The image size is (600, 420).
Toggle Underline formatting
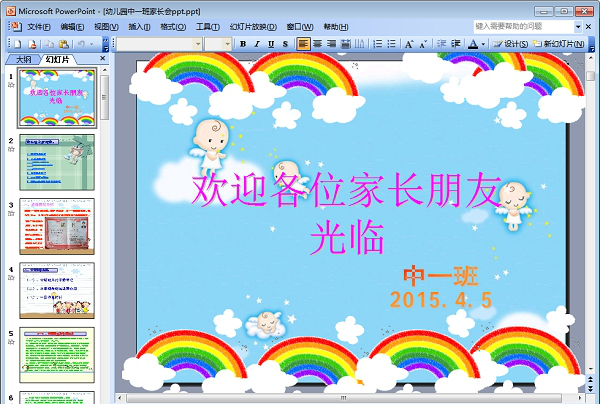(271, 44)
